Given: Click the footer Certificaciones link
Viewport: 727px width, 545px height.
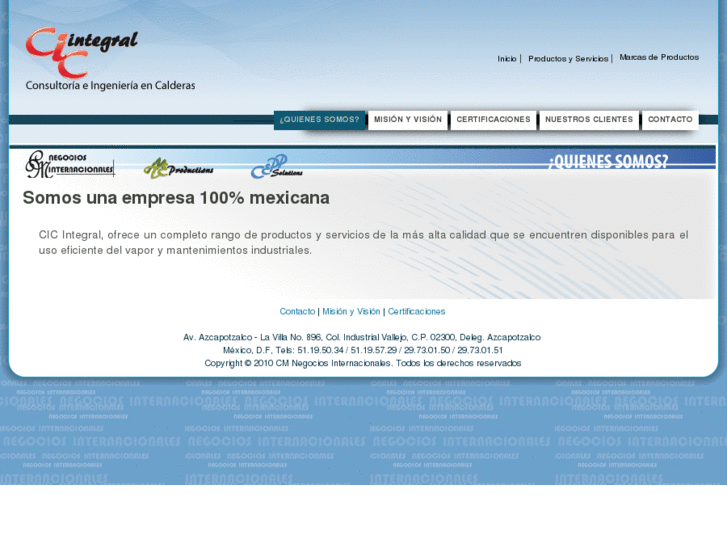Looking at the screenshot, I should coord(416,312).
